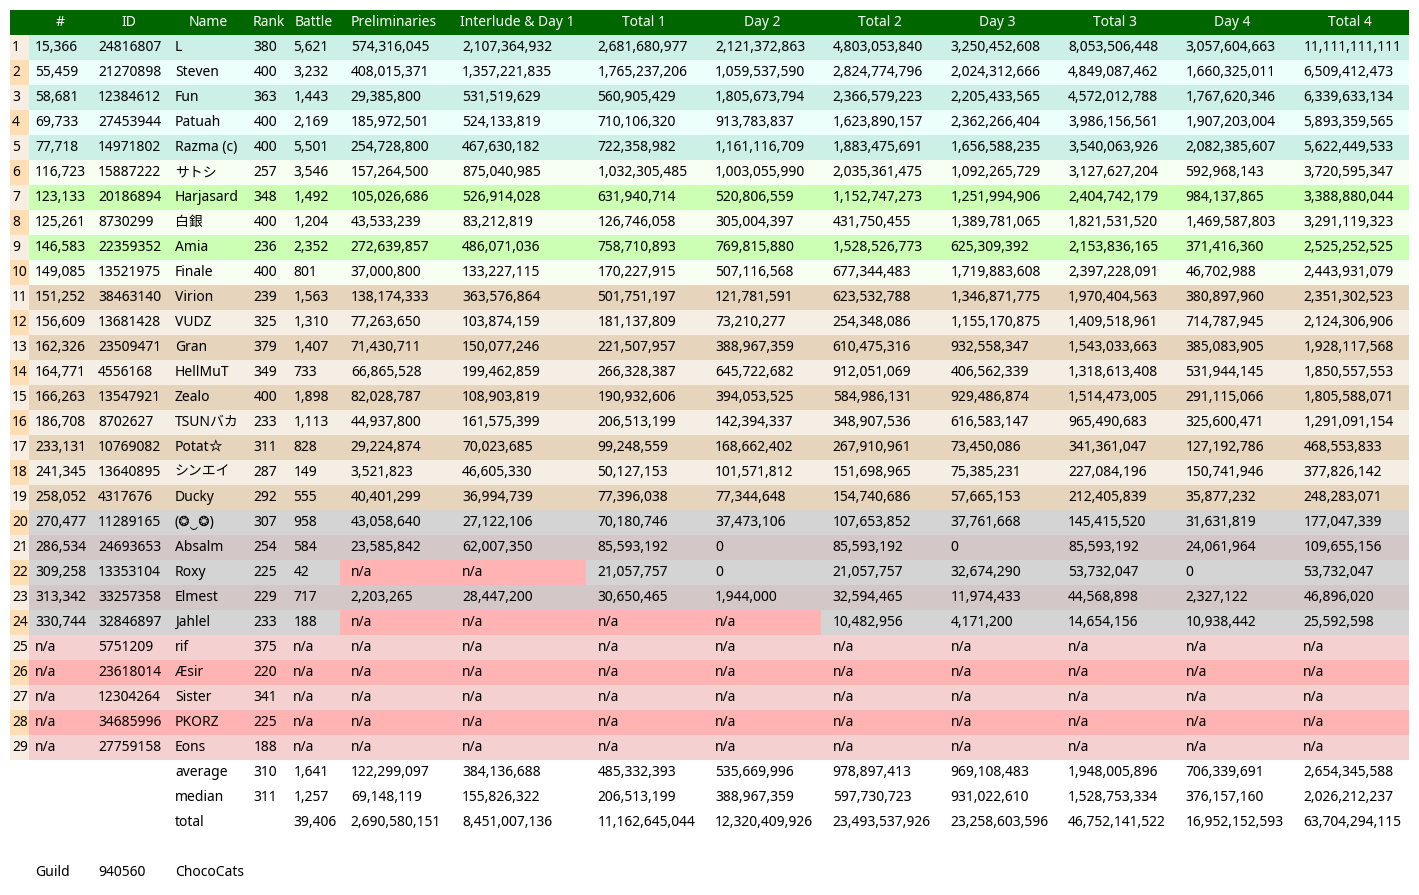This screenshot has width=1419, height=895.
Task: Select the Day 4 value 984,137,865
Action: (x=1225, y=196)
